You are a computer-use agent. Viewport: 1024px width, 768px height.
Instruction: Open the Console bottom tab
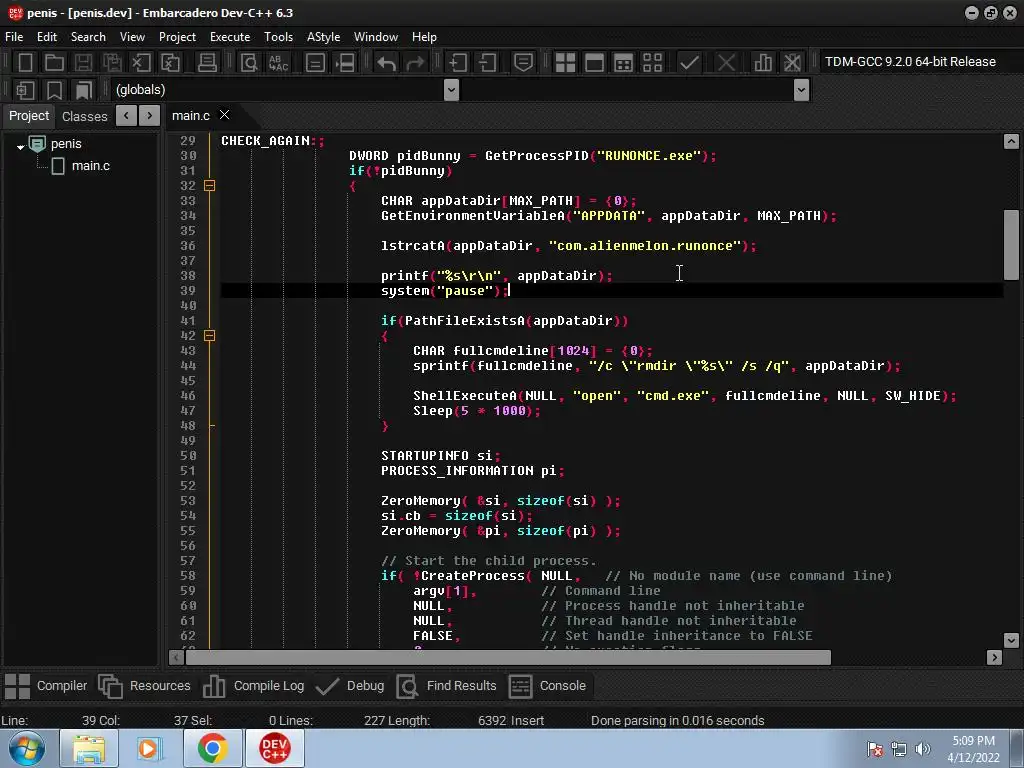click(x=547, y=686)
